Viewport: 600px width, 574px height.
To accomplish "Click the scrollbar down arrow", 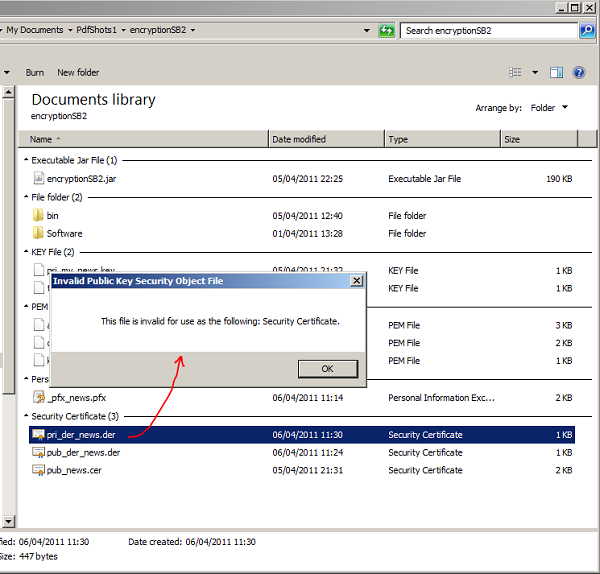I will (x=8, y=521).
